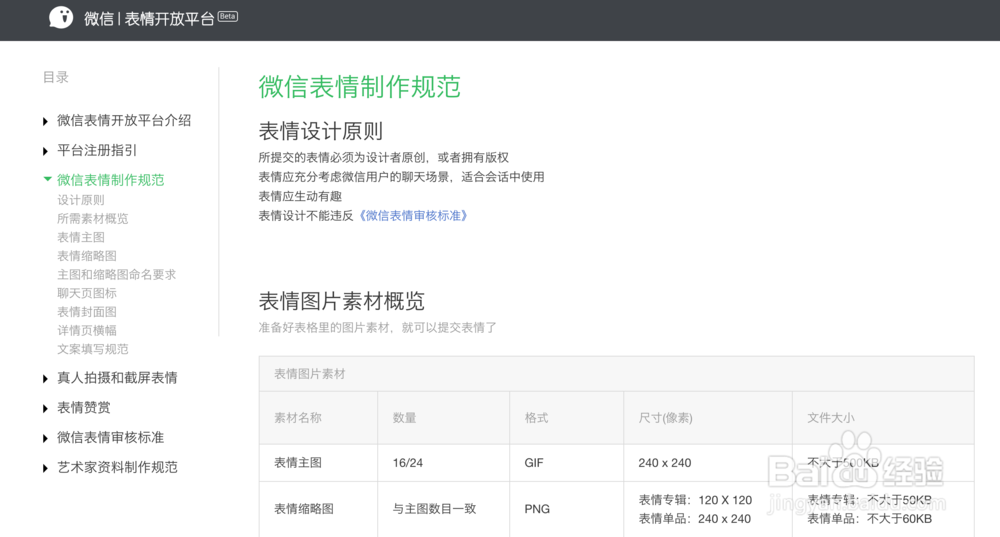Click the Beta badge next to title

pos(228,16)
